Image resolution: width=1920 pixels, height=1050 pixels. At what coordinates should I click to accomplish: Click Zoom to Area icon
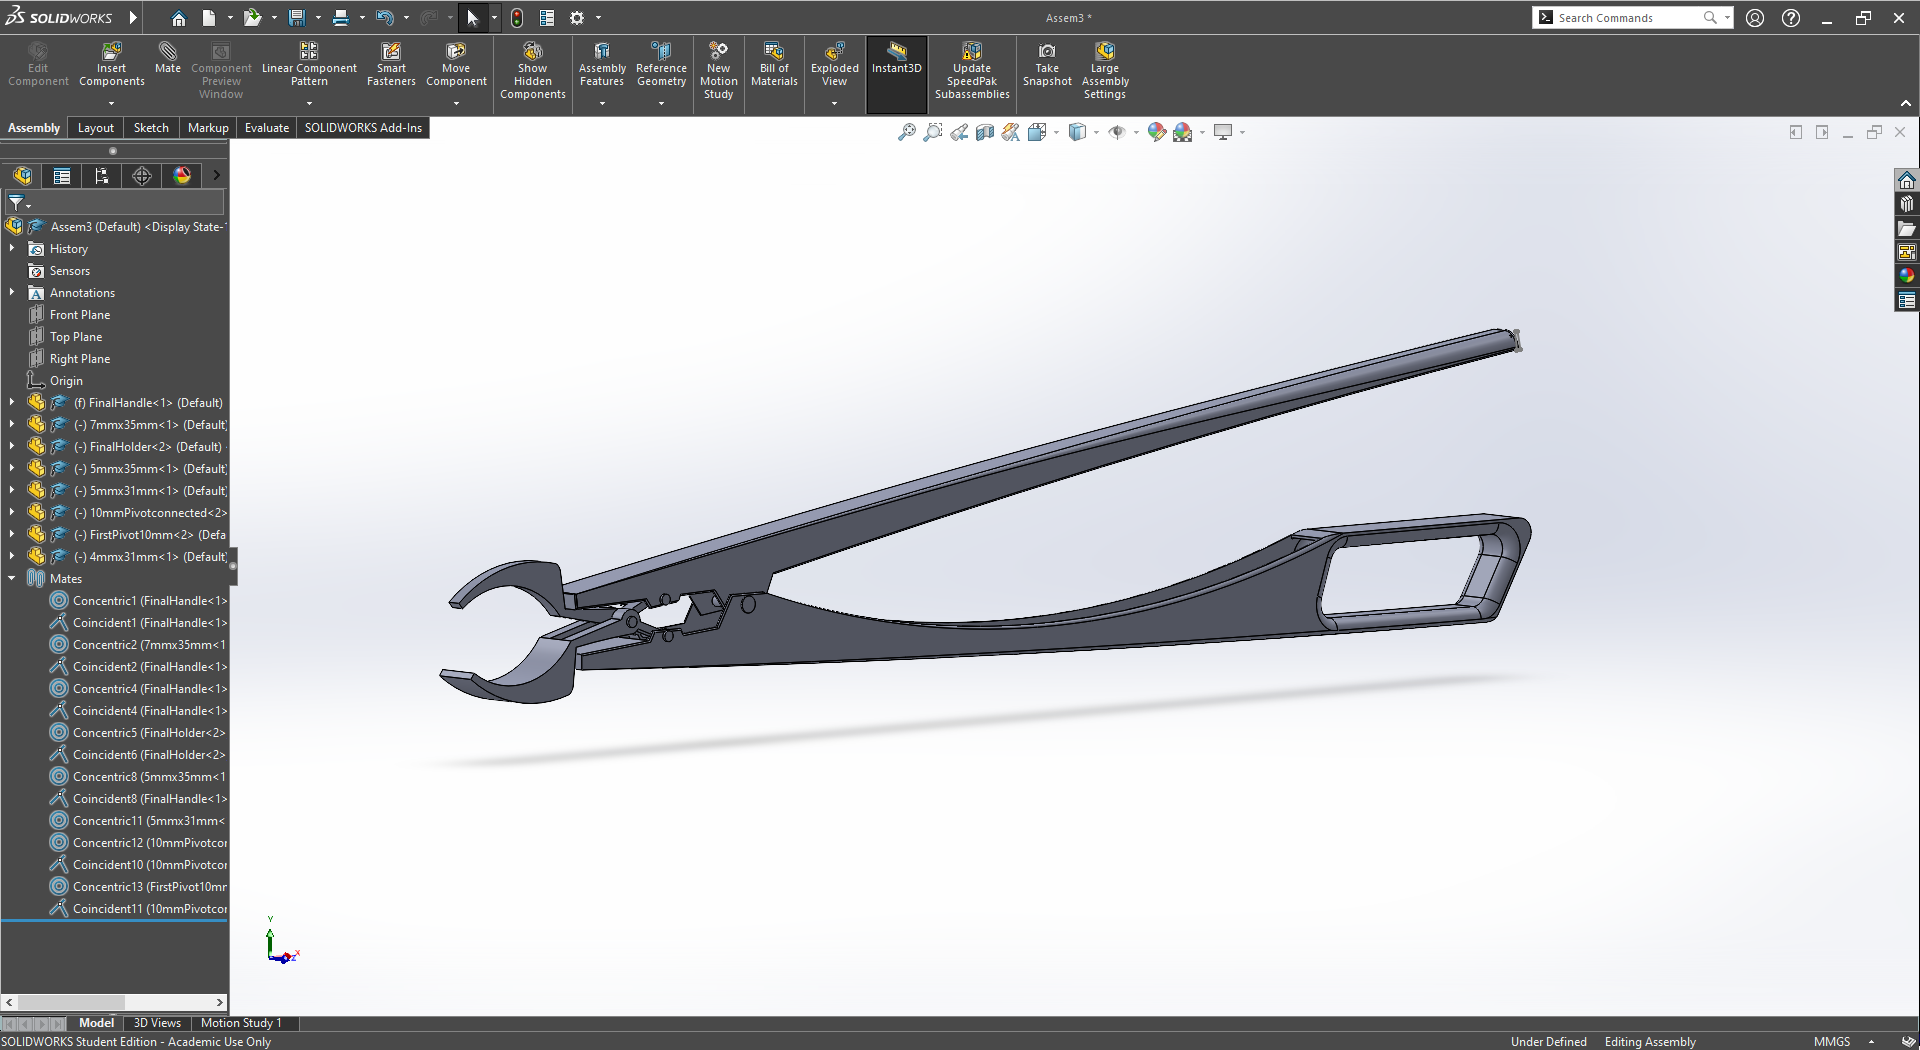pos(932,132)
